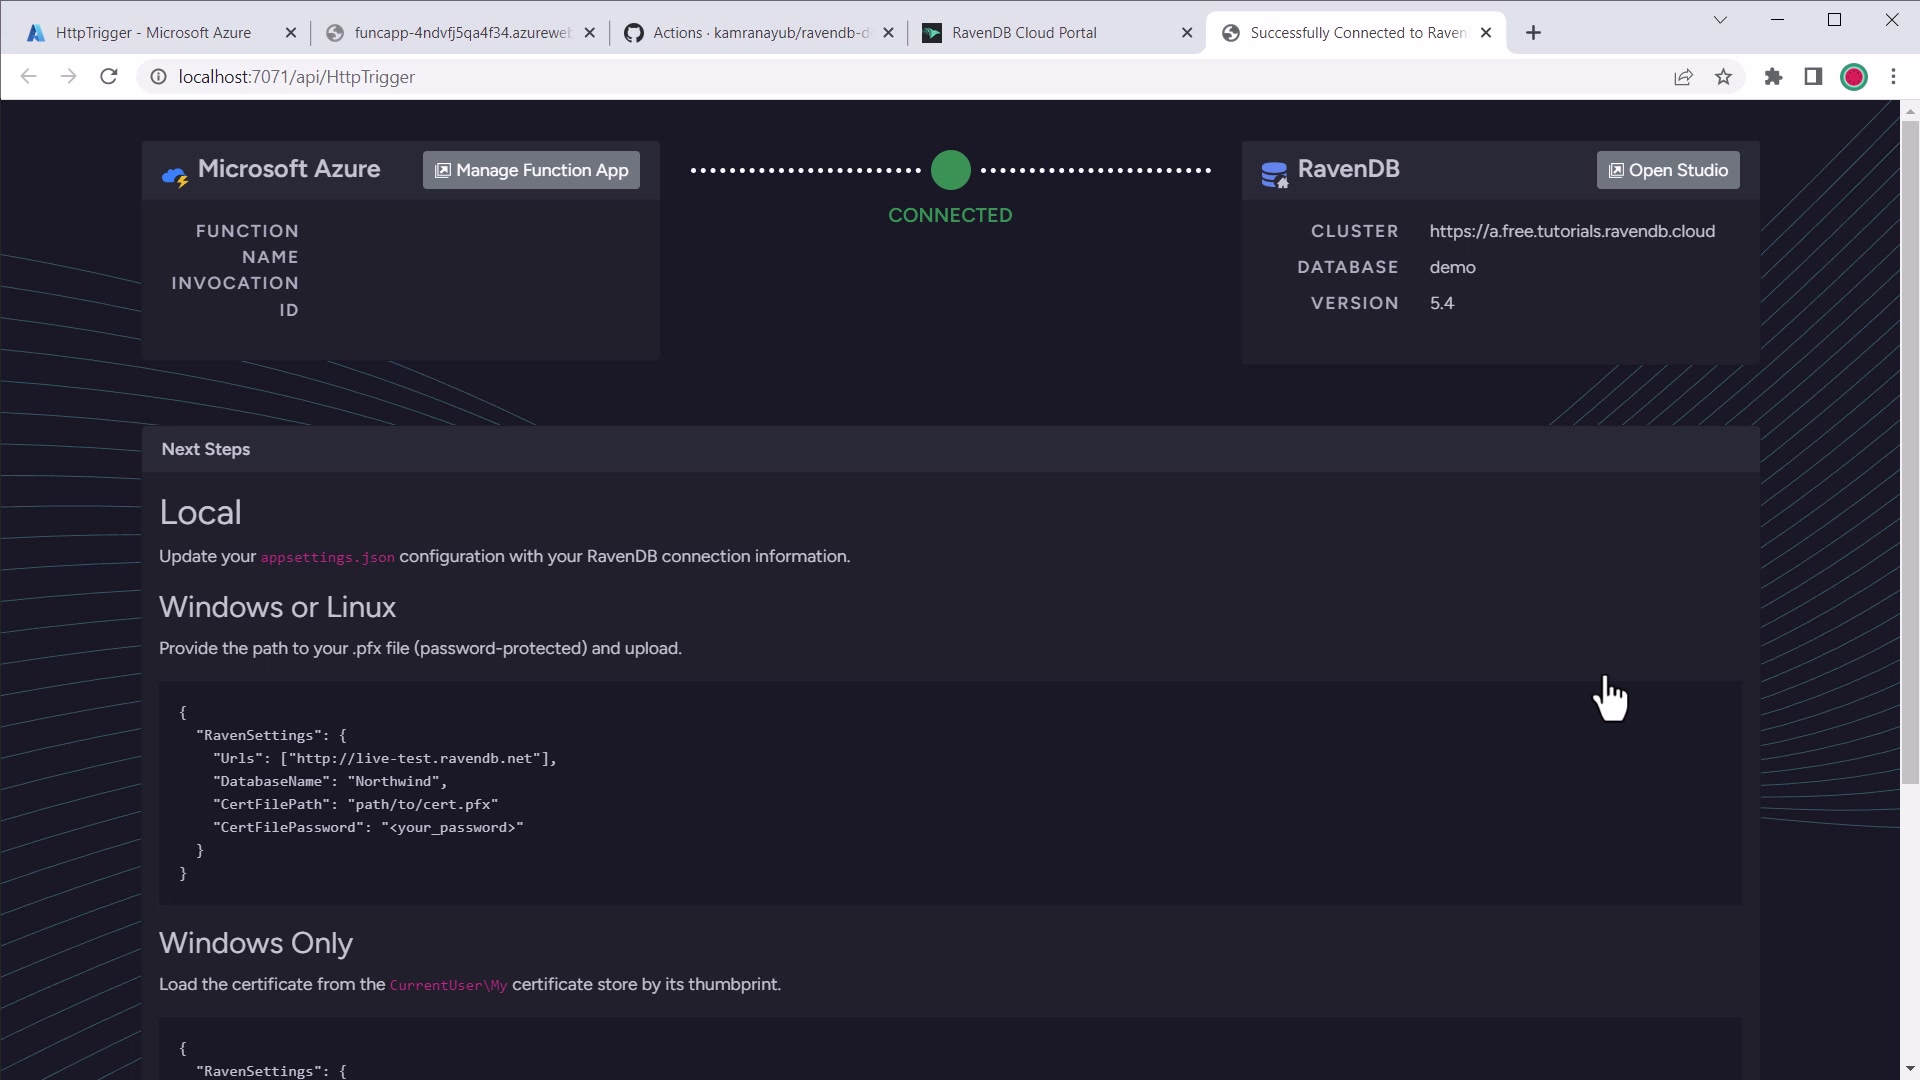The width and height of the screenshot is (1920, 1080).
Task: Click the Local heading
Action: (200, 512)
